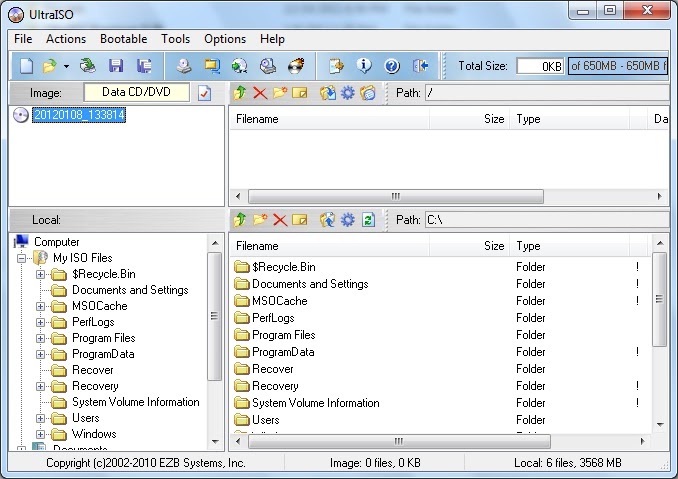Expand the MSOCache tree folder
The width and height of the screenshot is (678, 479).
click(x=40, y=306)
